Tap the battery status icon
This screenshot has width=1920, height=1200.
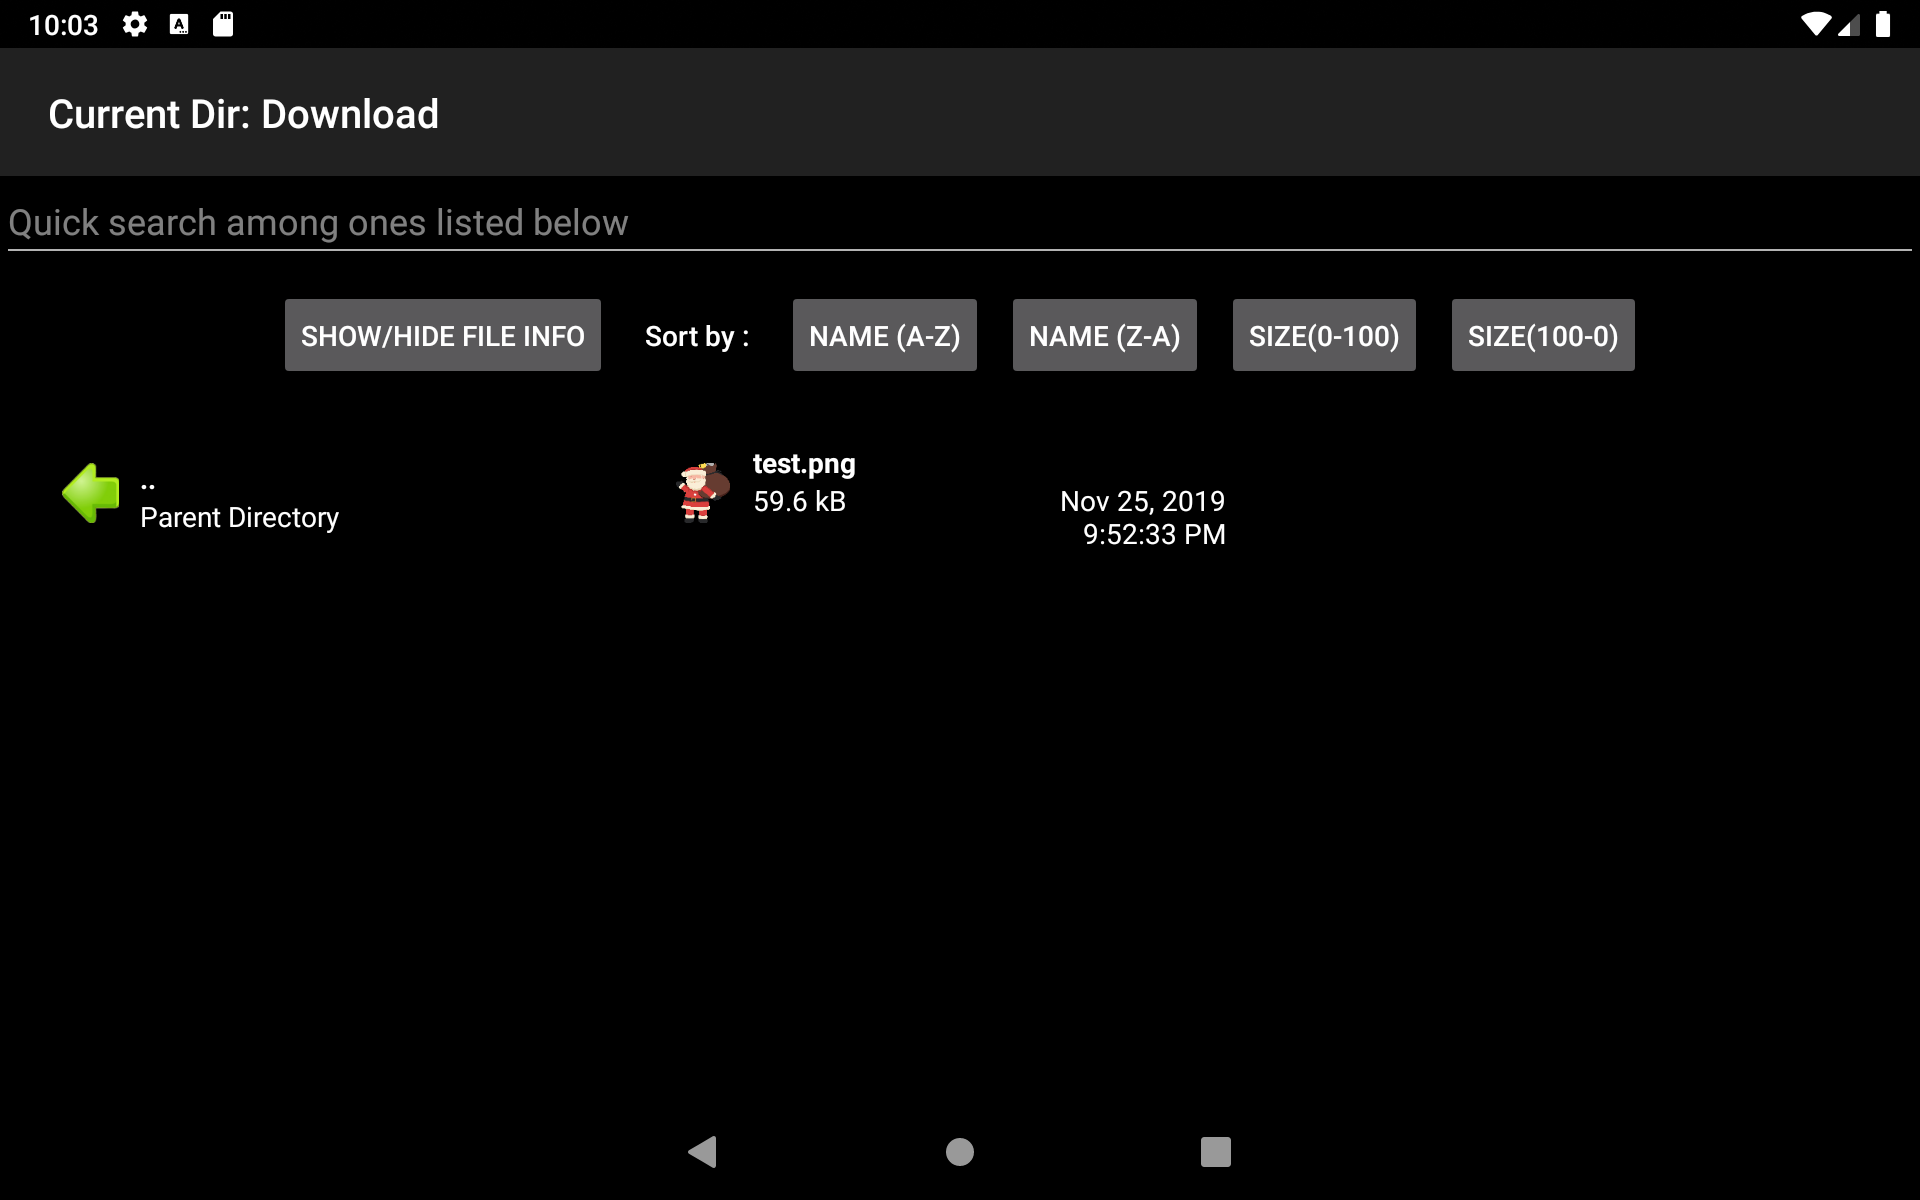tap(1883, 24)
